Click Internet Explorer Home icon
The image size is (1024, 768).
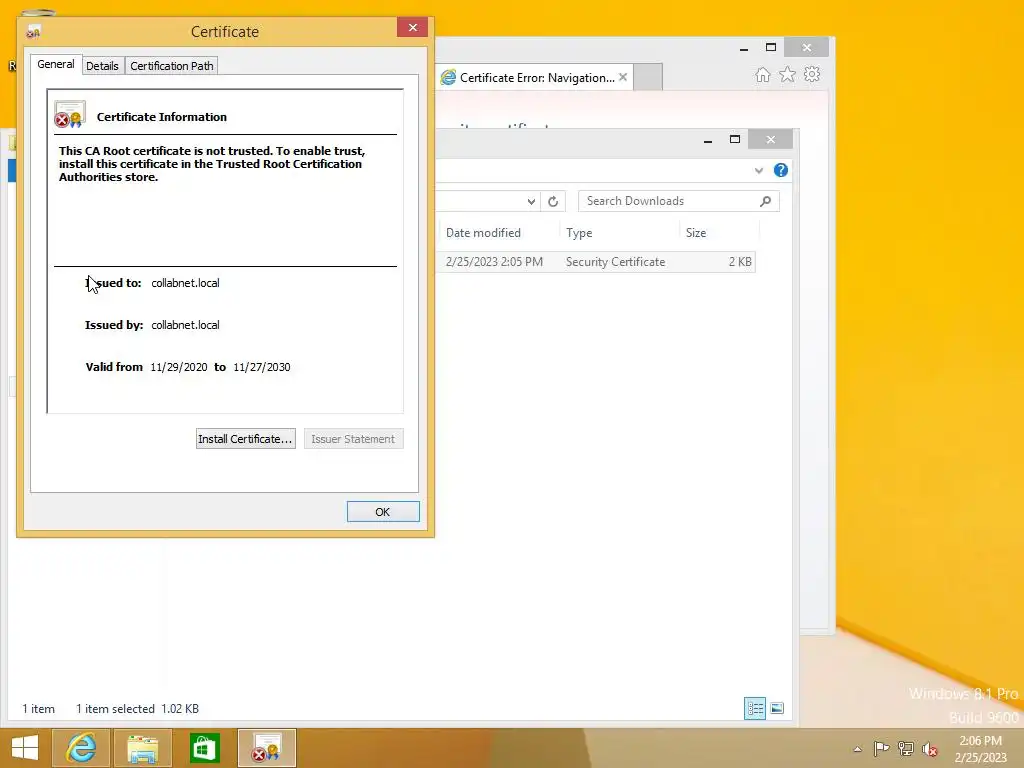[762, 75]
